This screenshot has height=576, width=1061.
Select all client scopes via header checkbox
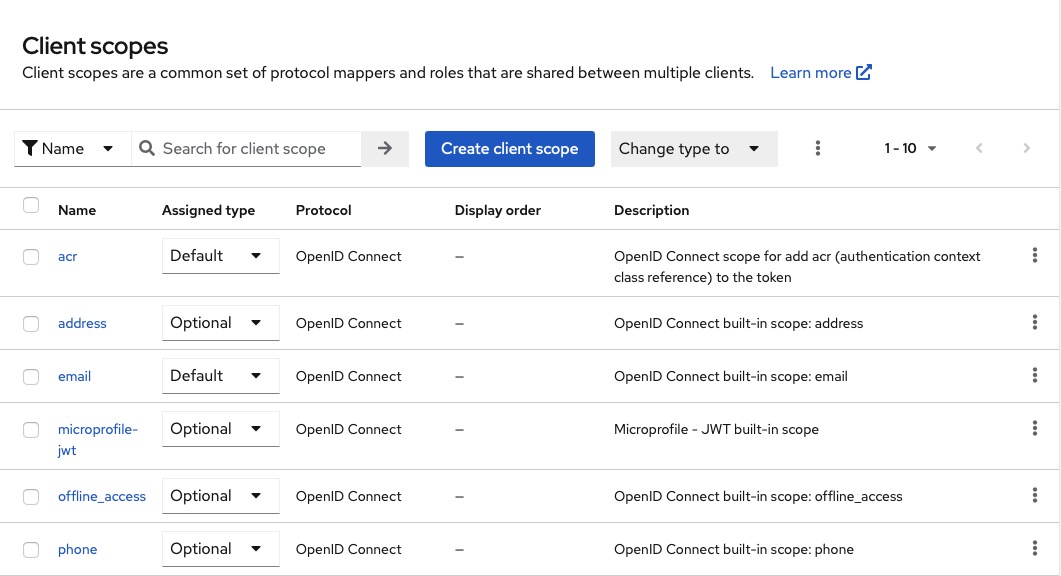coord(31,205)
